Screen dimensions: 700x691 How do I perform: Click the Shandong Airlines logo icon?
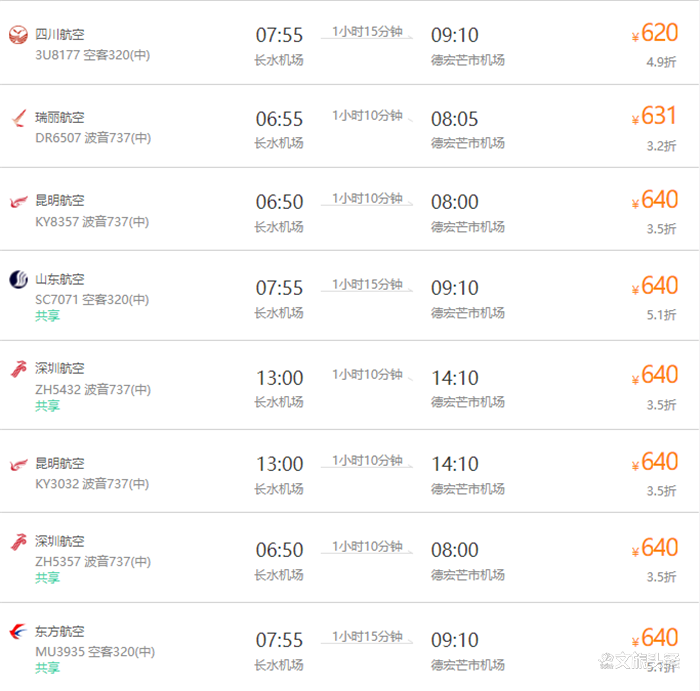(18, 279)
